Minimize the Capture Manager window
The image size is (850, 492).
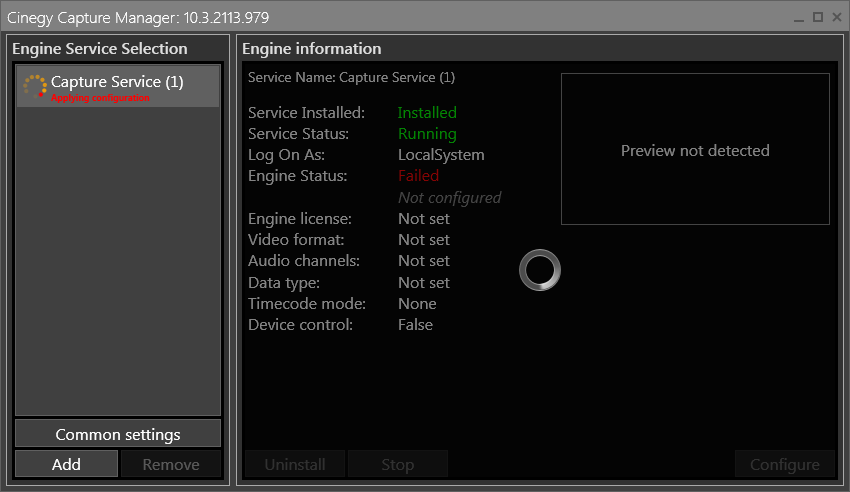point(799,18)
